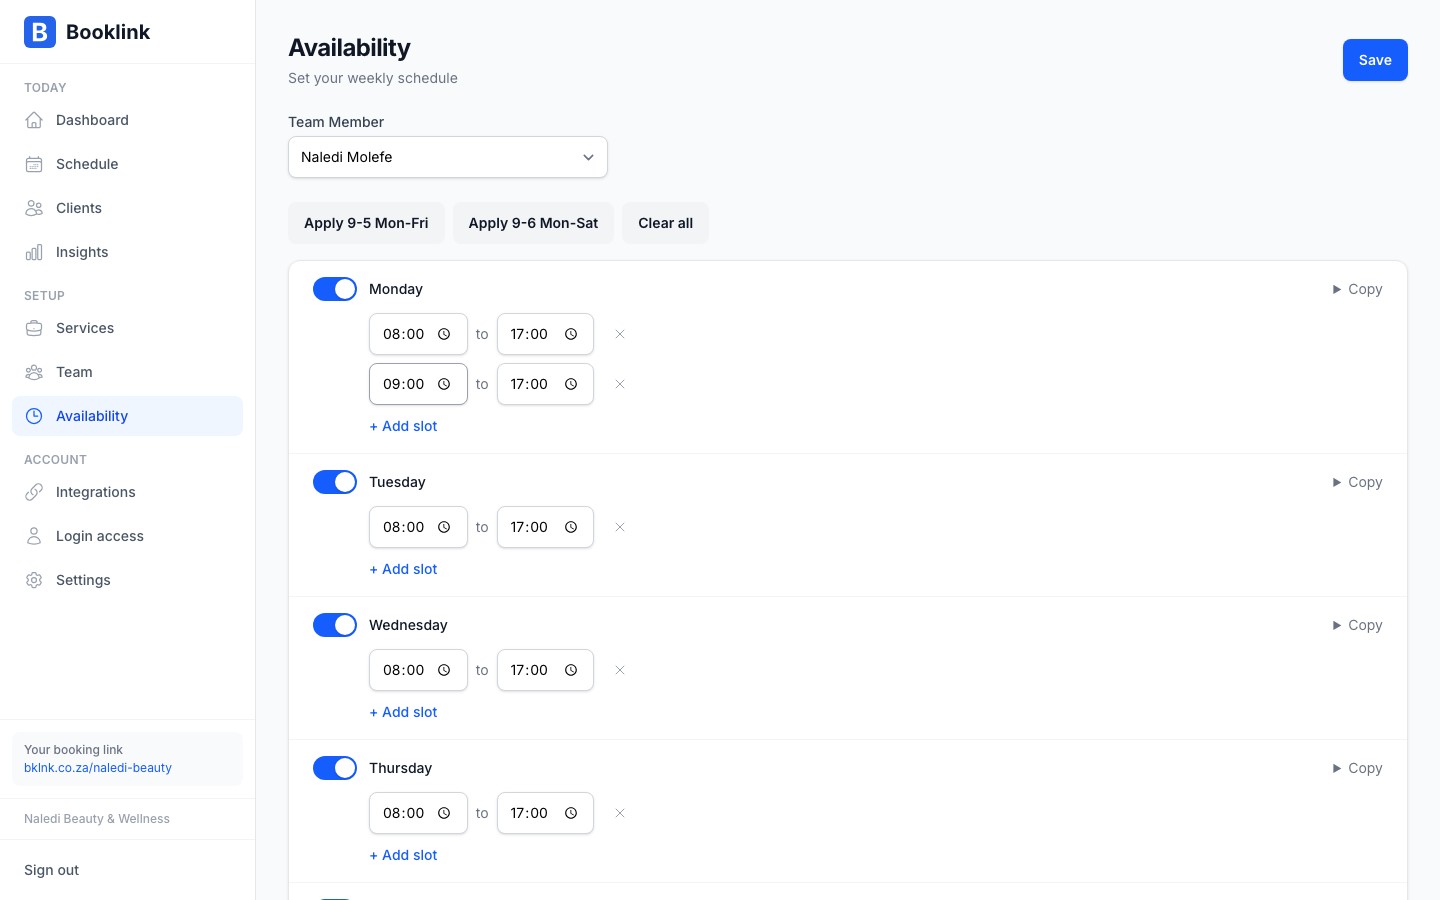
Task: Click the Services briefcase icon
Action: 34,328
